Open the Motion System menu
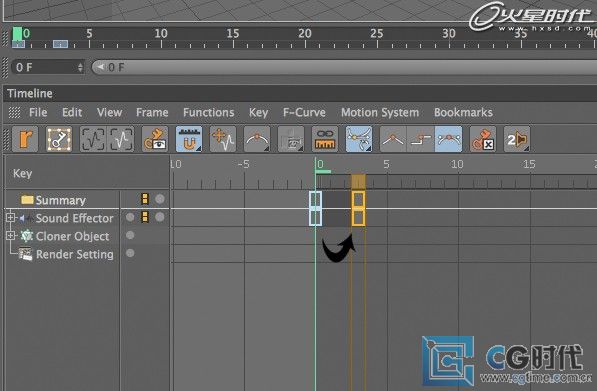Viewport: 597px width, 391px height. [x=380, y=112]
